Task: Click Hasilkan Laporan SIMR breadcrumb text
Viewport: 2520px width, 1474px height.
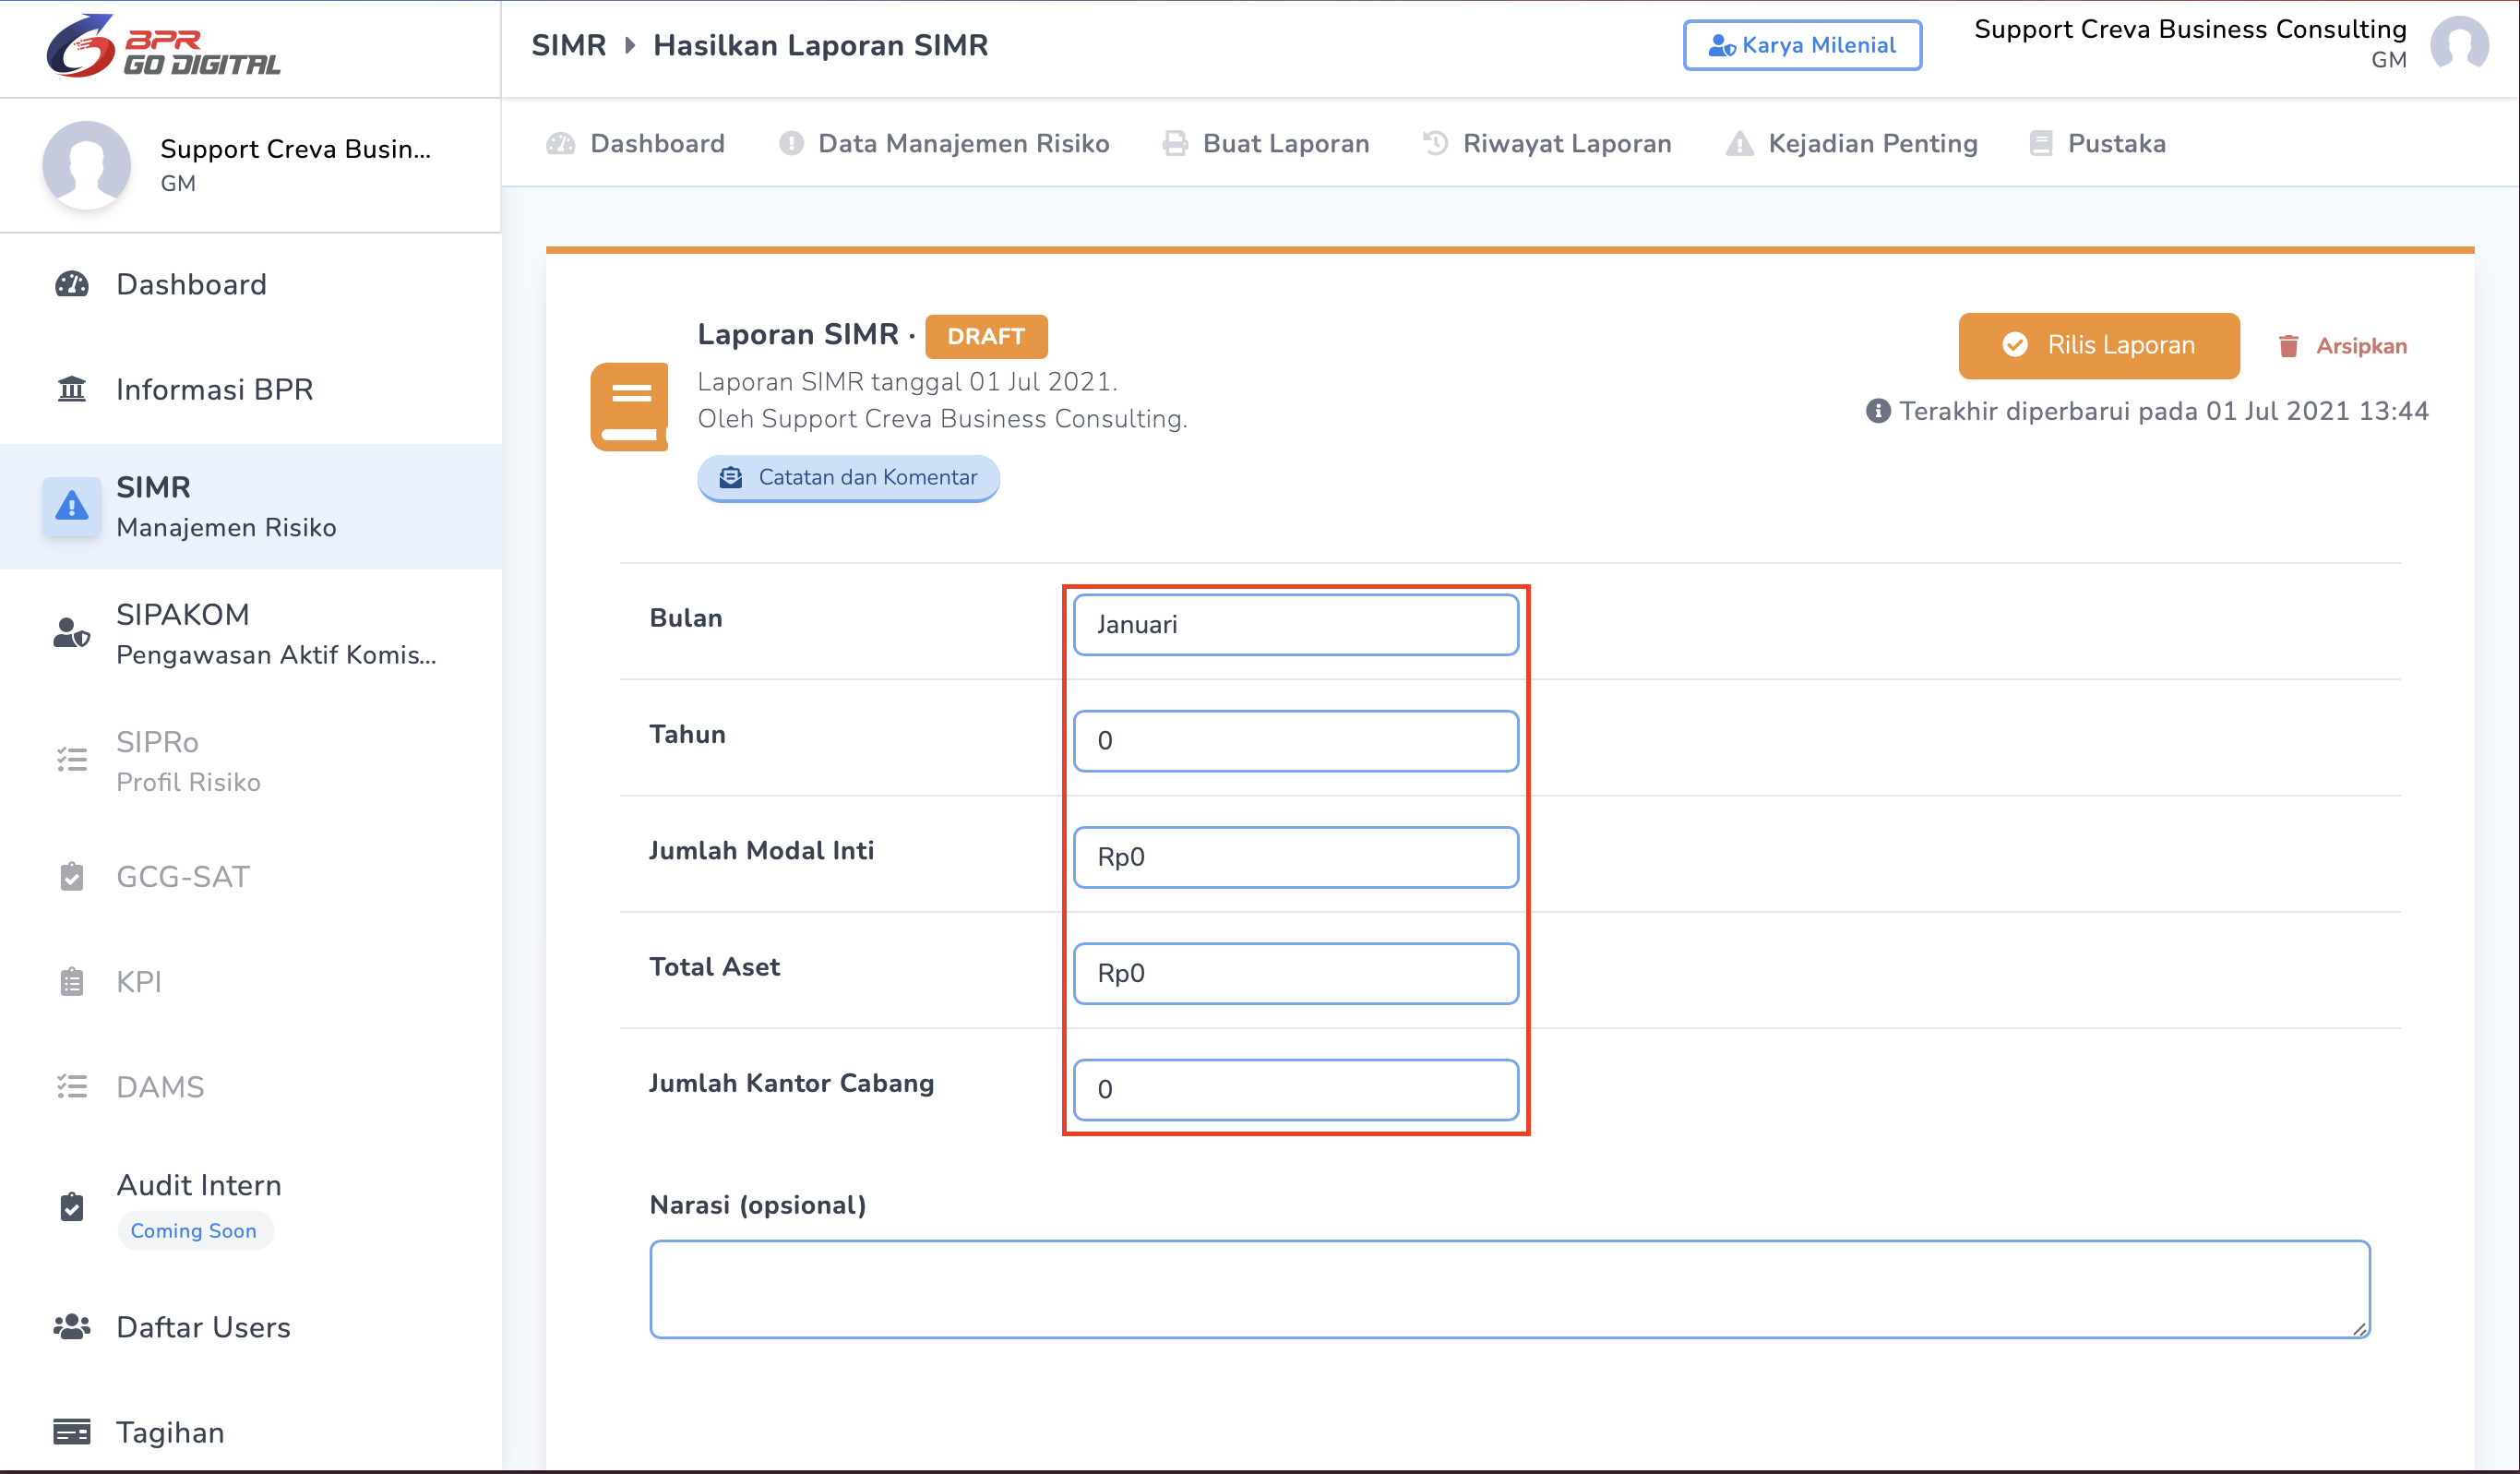Action: [x=820, y=46]
